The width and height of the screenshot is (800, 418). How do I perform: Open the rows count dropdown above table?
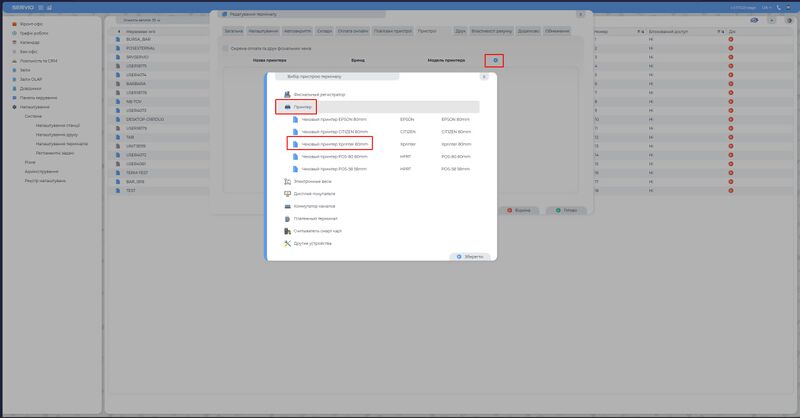(x=142, y=20)
